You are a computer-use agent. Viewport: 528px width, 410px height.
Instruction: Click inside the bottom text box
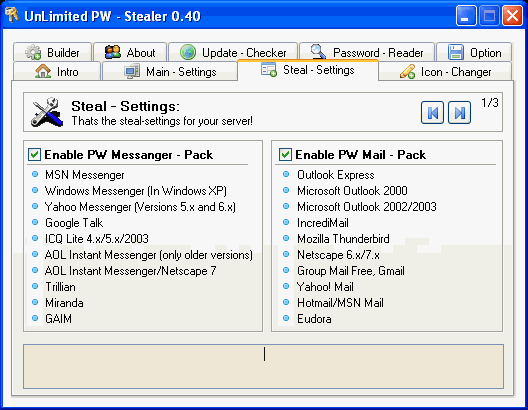263,366
